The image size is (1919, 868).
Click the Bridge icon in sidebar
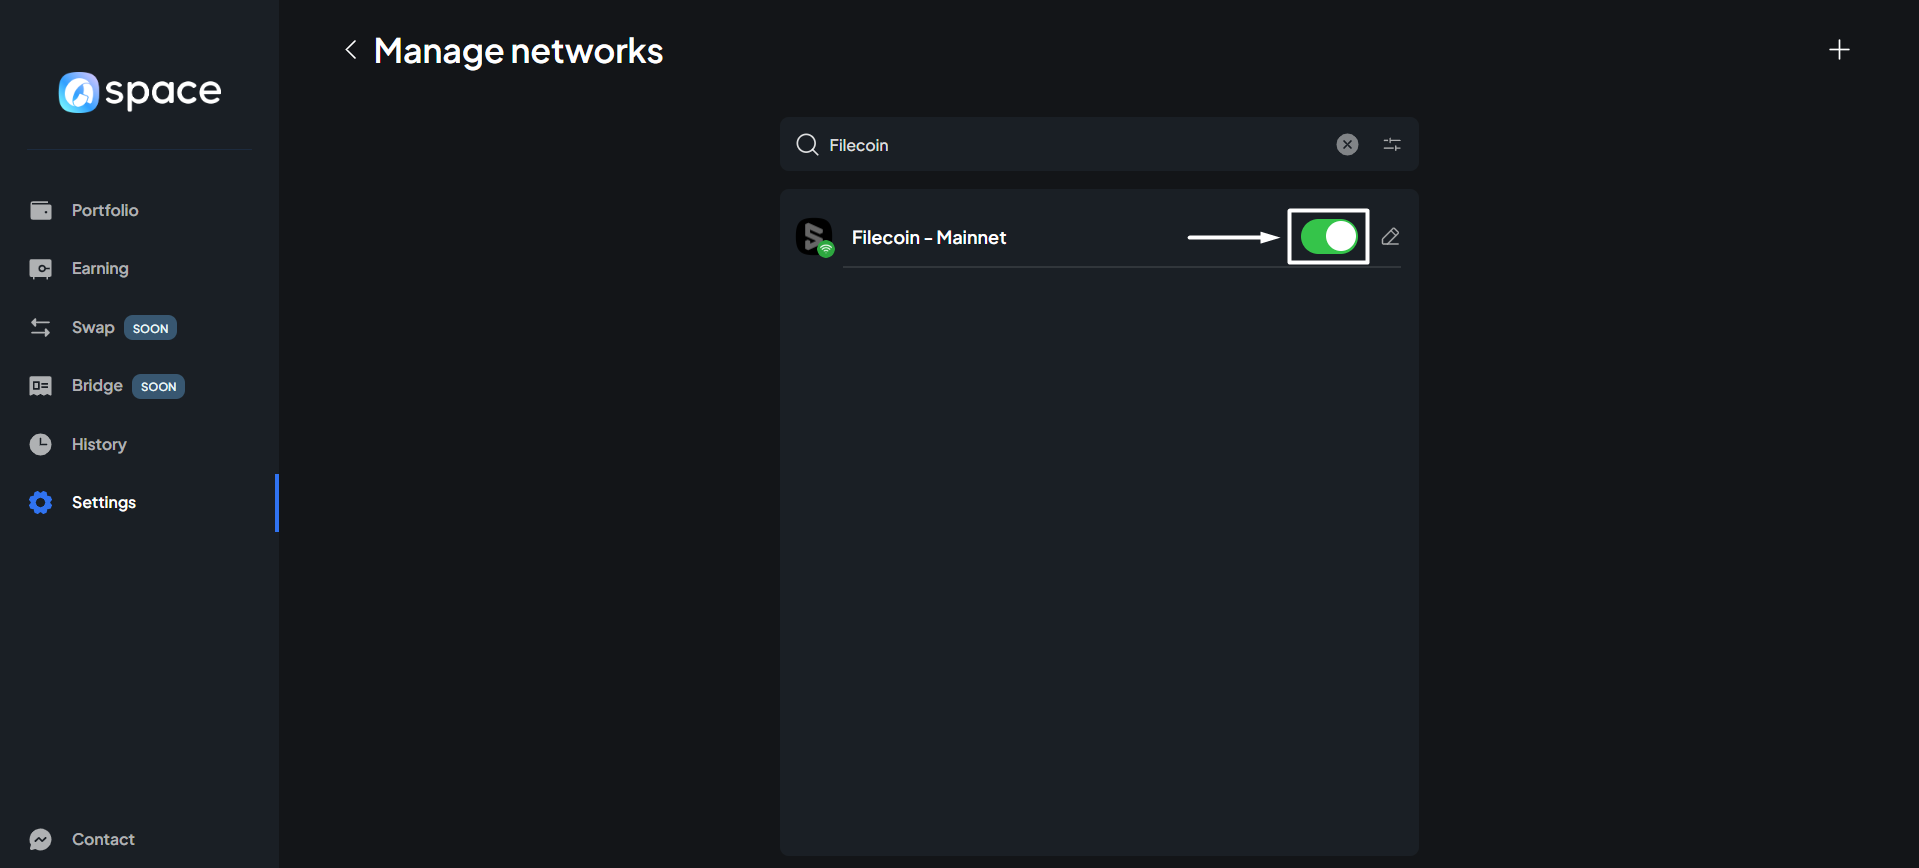pyautogui.click(x=41, y=386)
